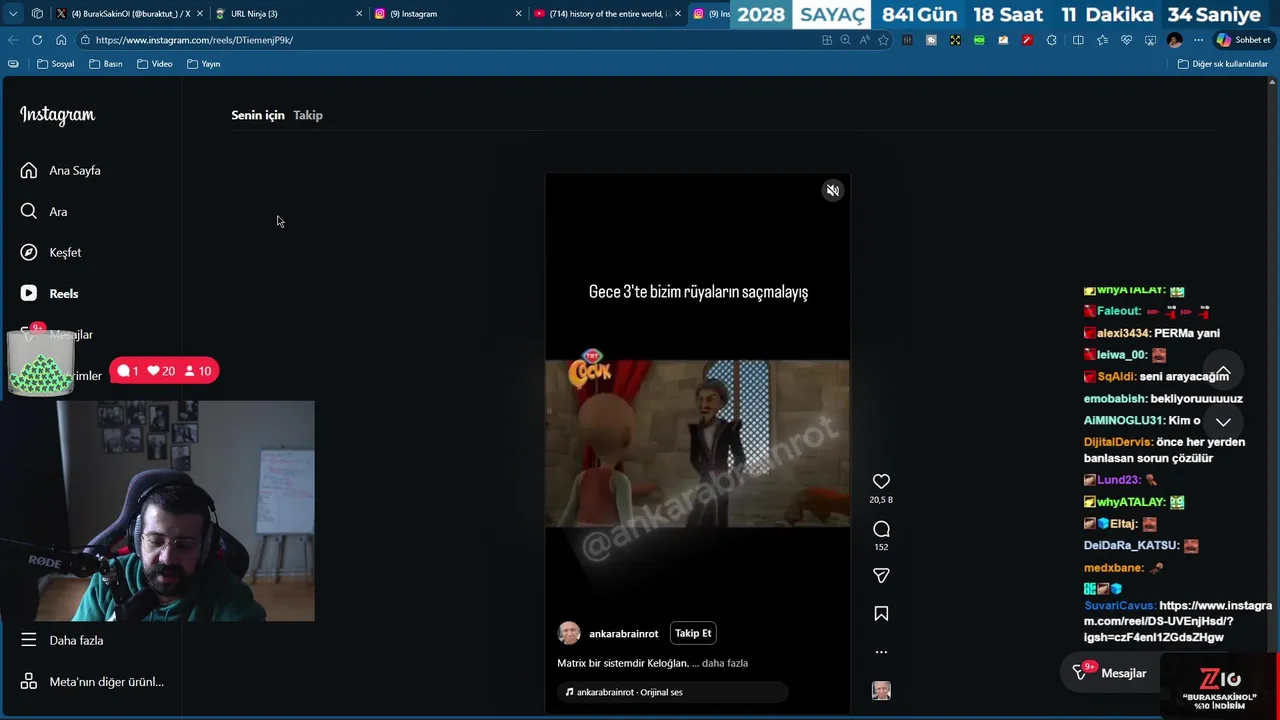Click the read aloud icon
The height and width of the screenshot is (720, 1280).
point(865,40)
